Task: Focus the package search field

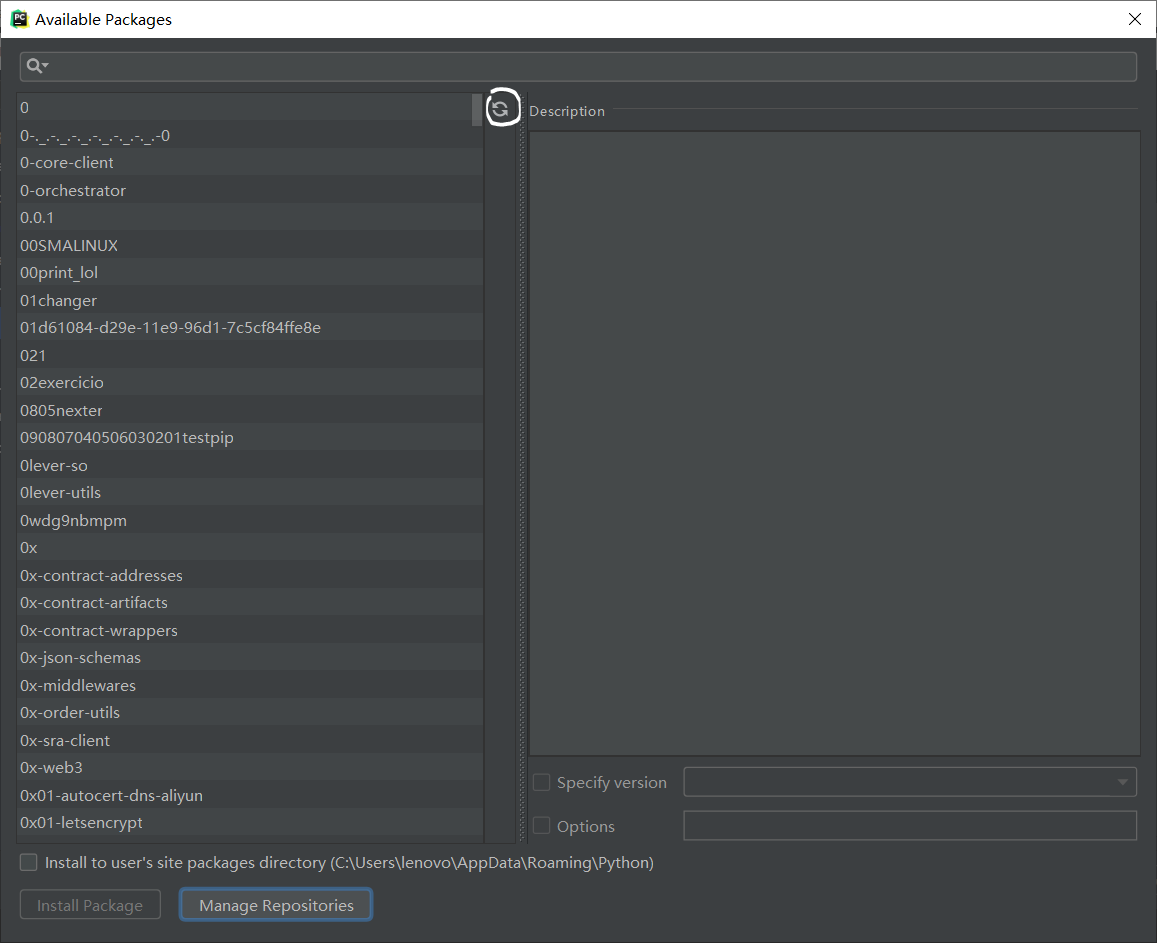Action: coord(578,66)
